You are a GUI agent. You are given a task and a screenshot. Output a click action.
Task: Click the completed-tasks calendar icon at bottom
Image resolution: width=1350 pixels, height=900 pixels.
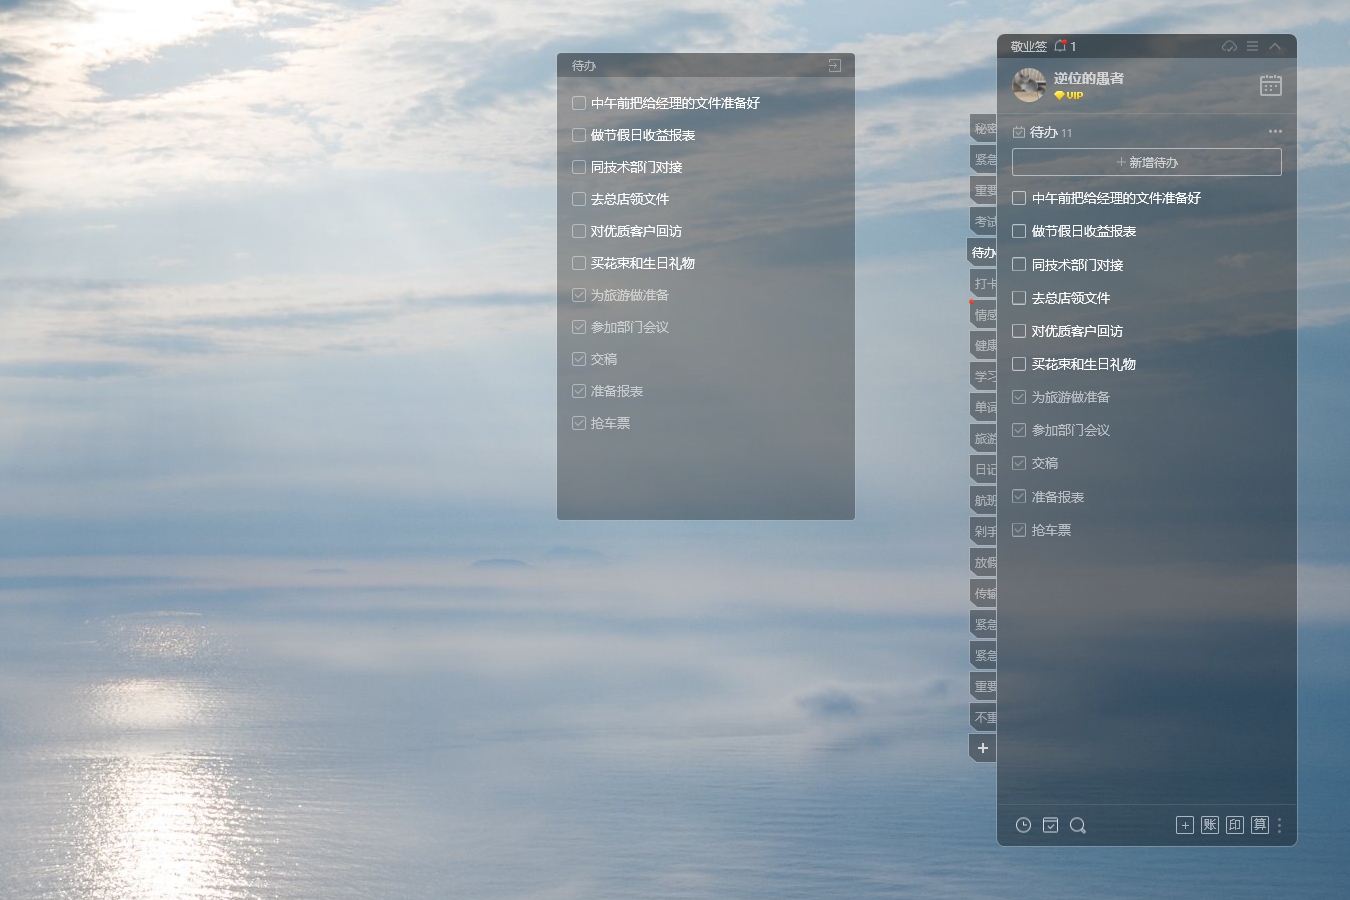(1050, 825)
